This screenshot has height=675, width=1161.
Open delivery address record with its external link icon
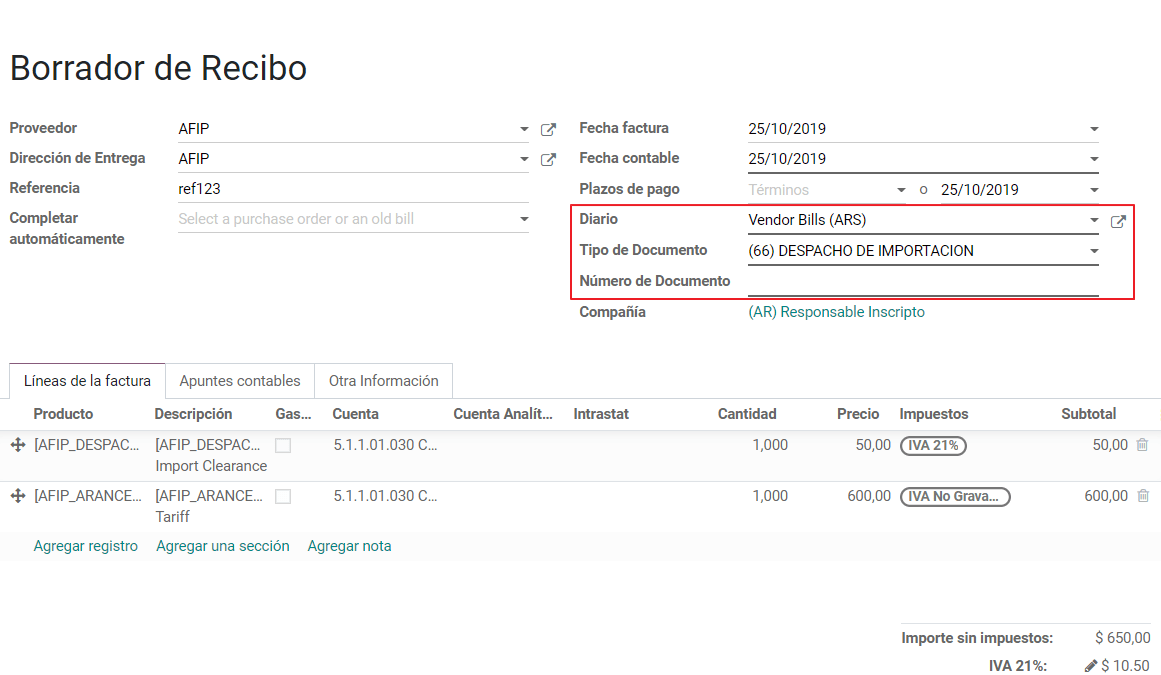click(x=548, y=158)
